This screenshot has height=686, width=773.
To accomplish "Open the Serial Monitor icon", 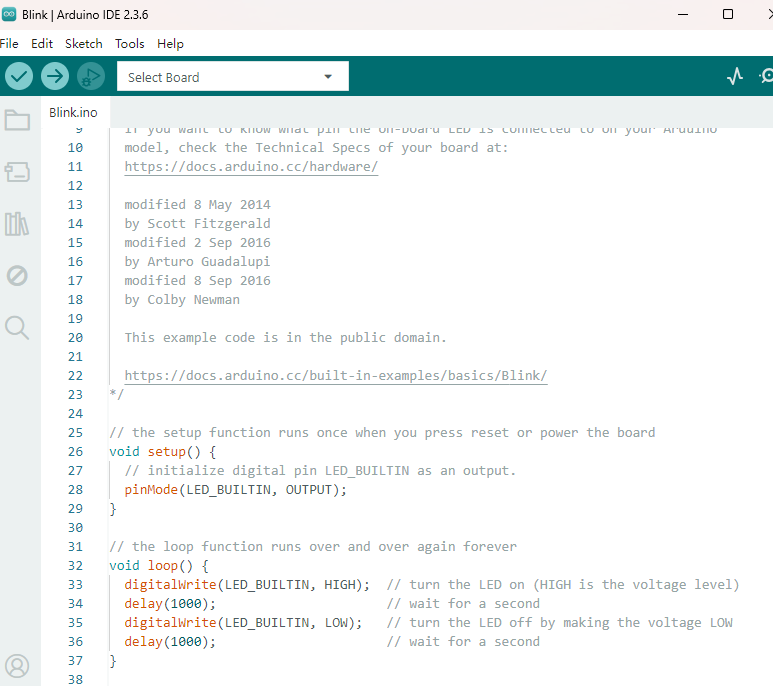I will [x=766, y=76].
